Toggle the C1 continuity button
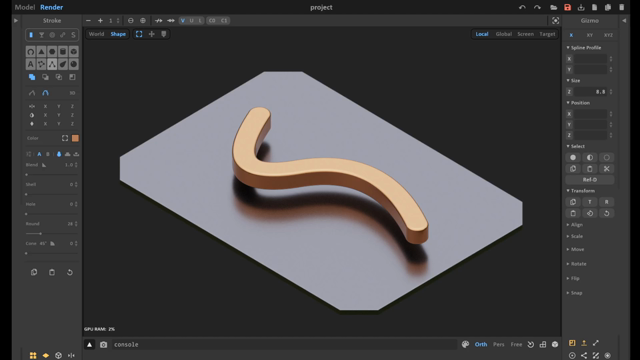 pos(224,20)
